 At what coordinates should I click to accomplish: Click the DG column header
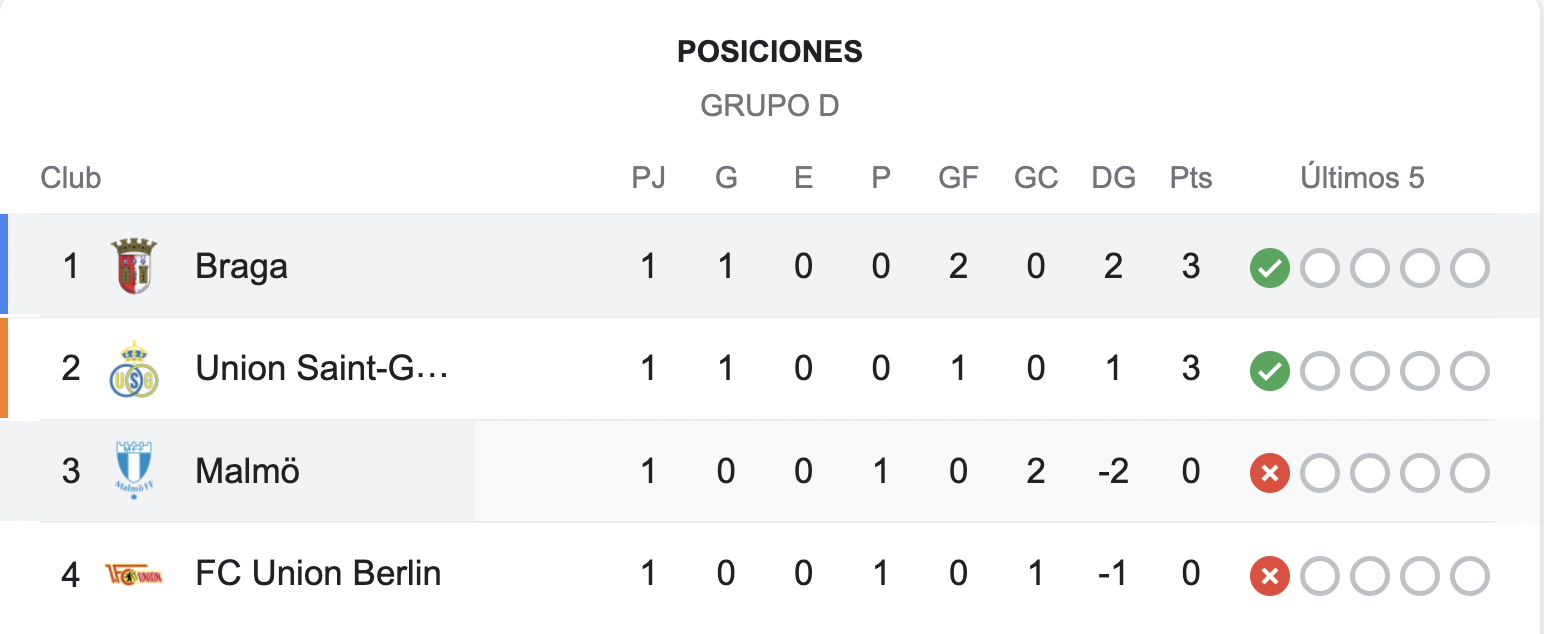coord(1113,178)
